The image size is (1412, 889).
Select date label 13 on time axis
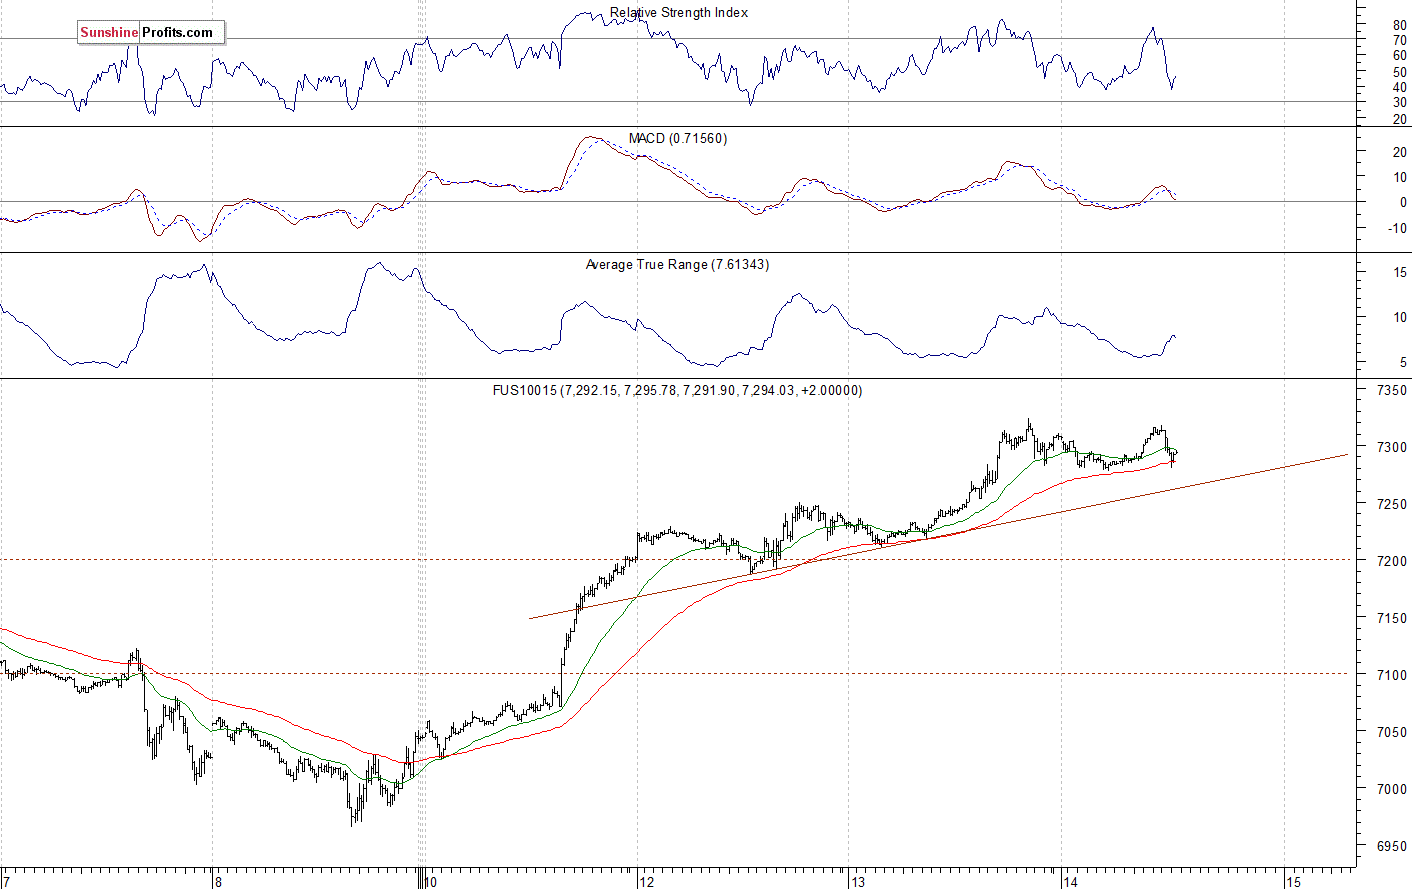tap(858, 882)
